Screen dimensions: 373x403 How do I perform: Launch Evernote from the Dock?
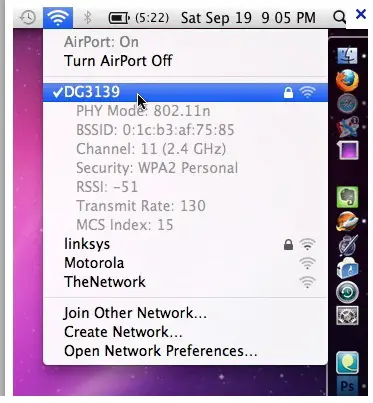tap(347, 197)
